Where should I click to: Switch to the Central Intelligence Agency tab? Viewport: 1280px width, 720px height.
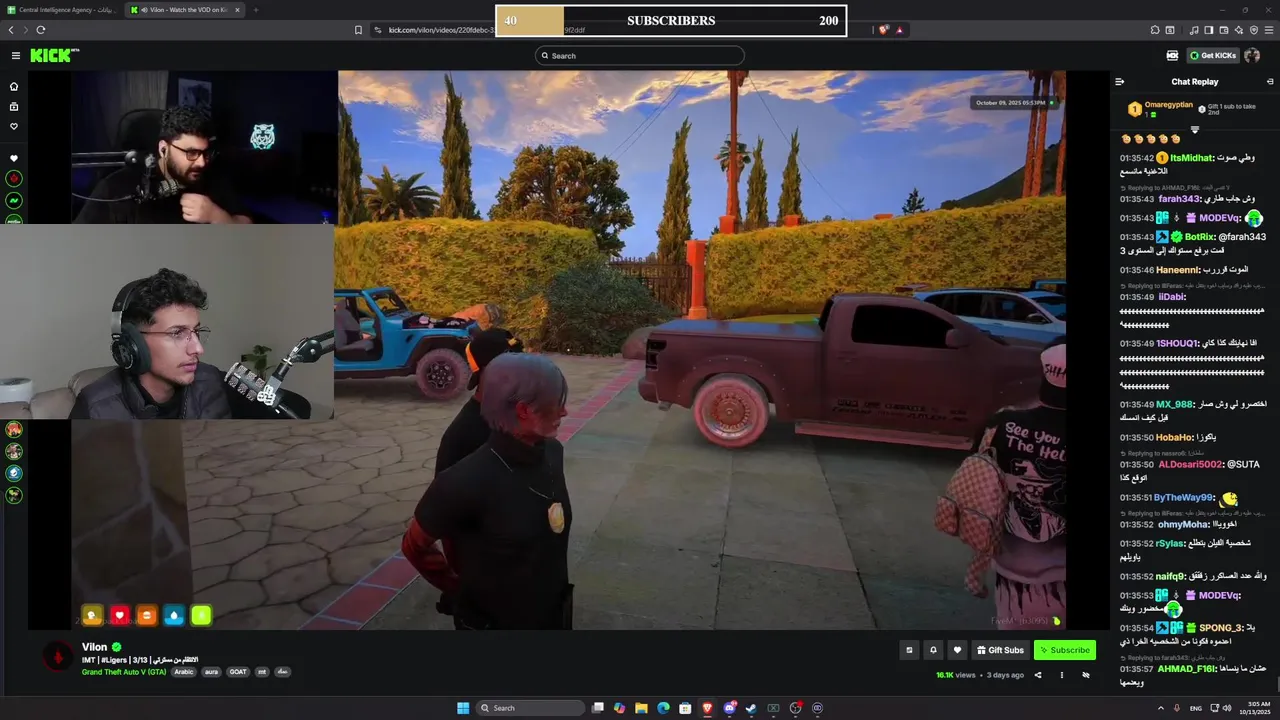tap(63, 10)
